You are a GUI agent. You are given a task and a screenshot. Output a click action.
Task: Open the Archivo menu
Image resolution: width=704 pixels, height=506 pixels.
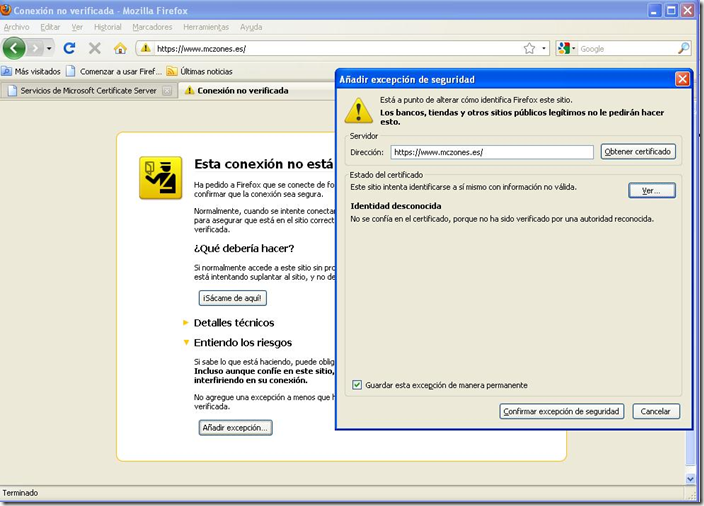pos(17,27)
